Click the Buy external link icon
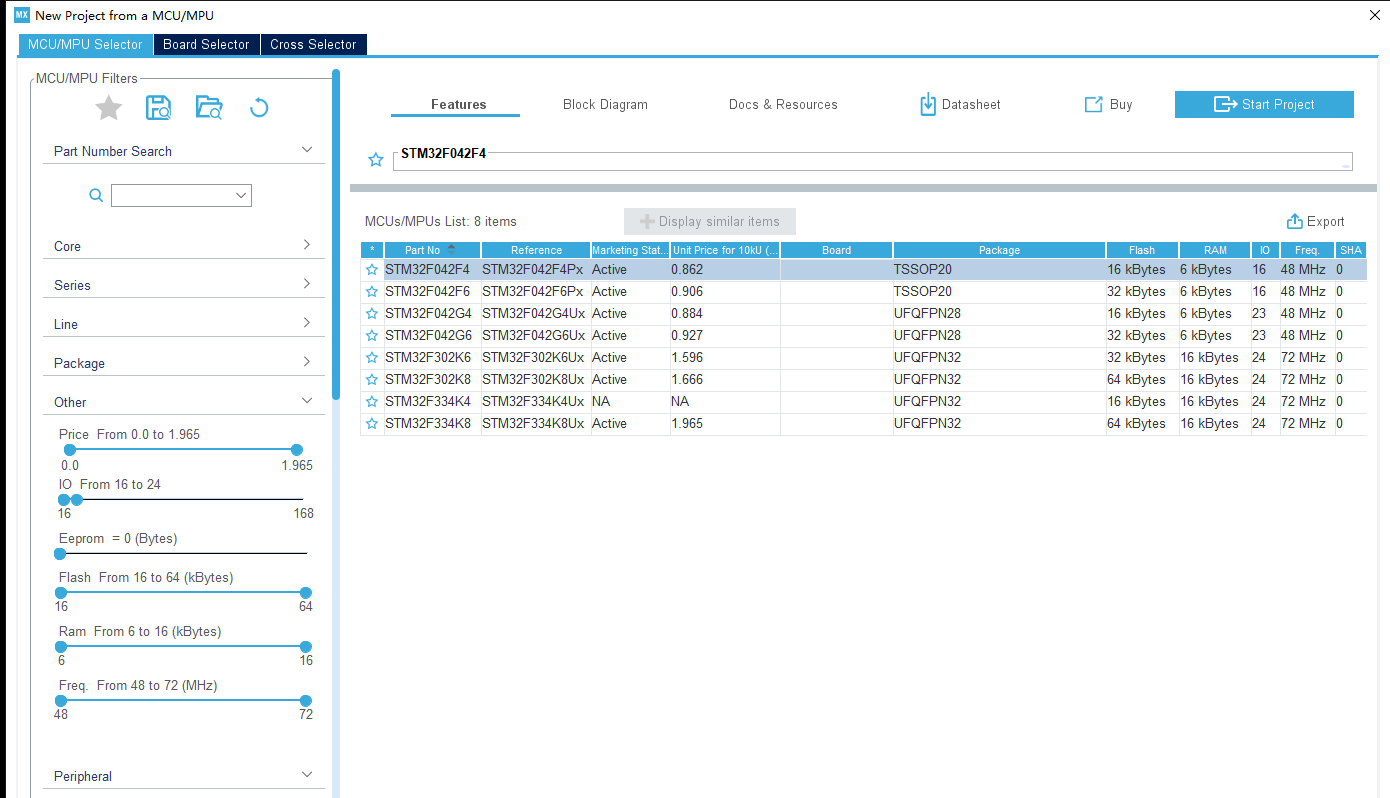Image resolution: width=1390 pixels, height=798 pixels. [x=1093, y=104]
